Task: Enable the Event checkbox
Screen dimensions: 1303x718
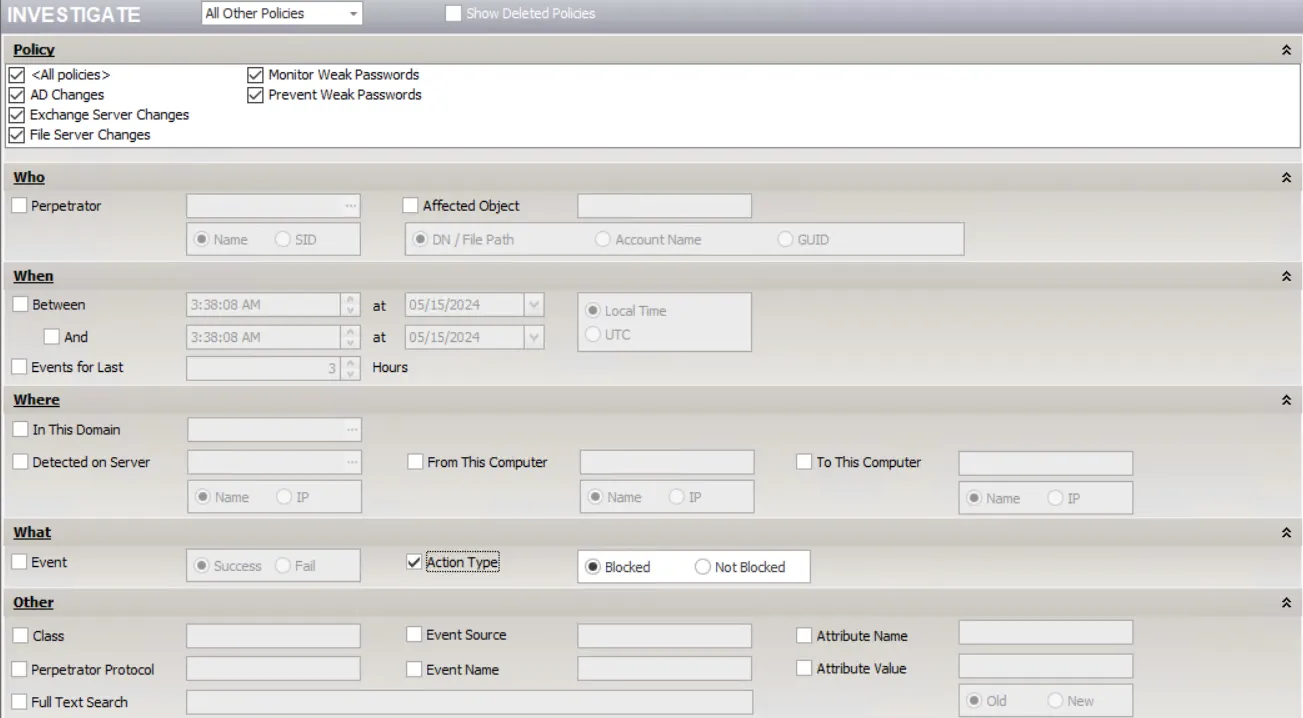Action: pyautogui.click(x=20, y=562)
